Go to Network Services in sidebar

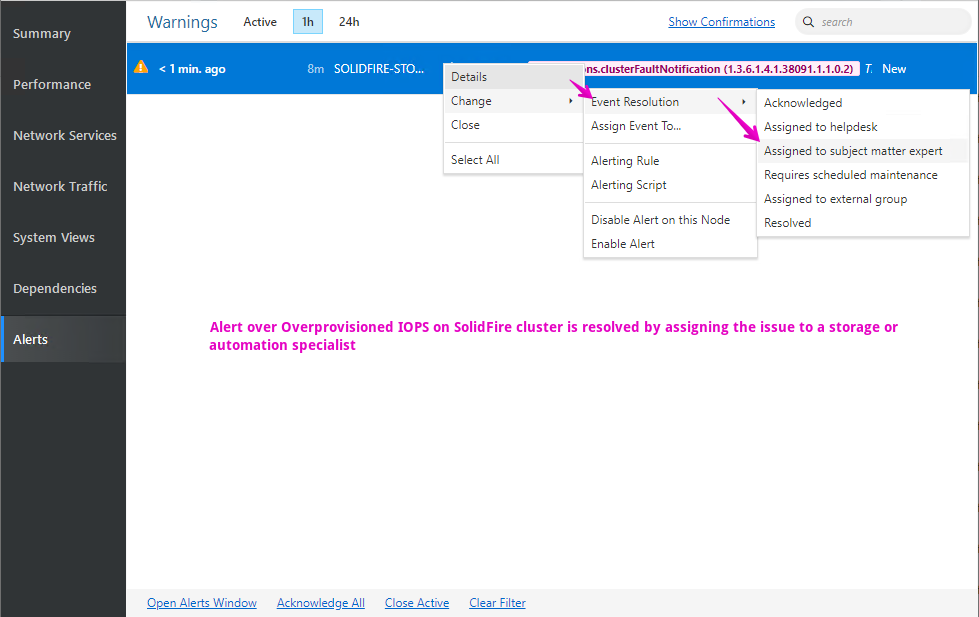coord(63,136)
